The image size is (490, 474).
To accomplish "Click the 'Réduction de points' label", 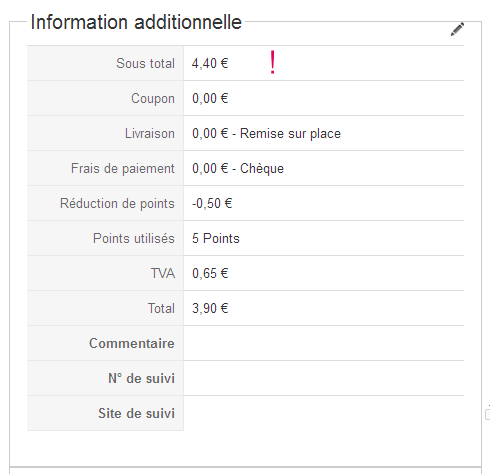I will pyautogui.click(x=117, y=203).
